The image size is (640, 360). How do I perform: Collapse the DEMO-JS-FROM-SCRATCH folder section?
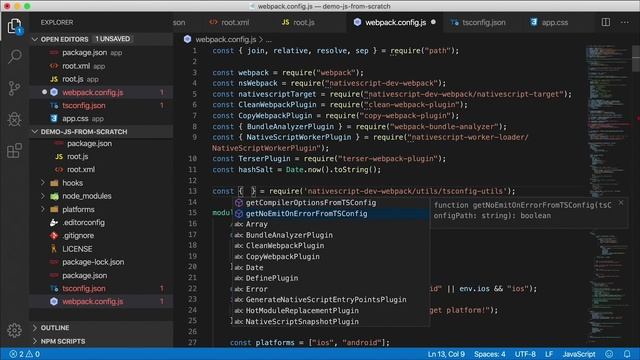[x=35, y=132]
